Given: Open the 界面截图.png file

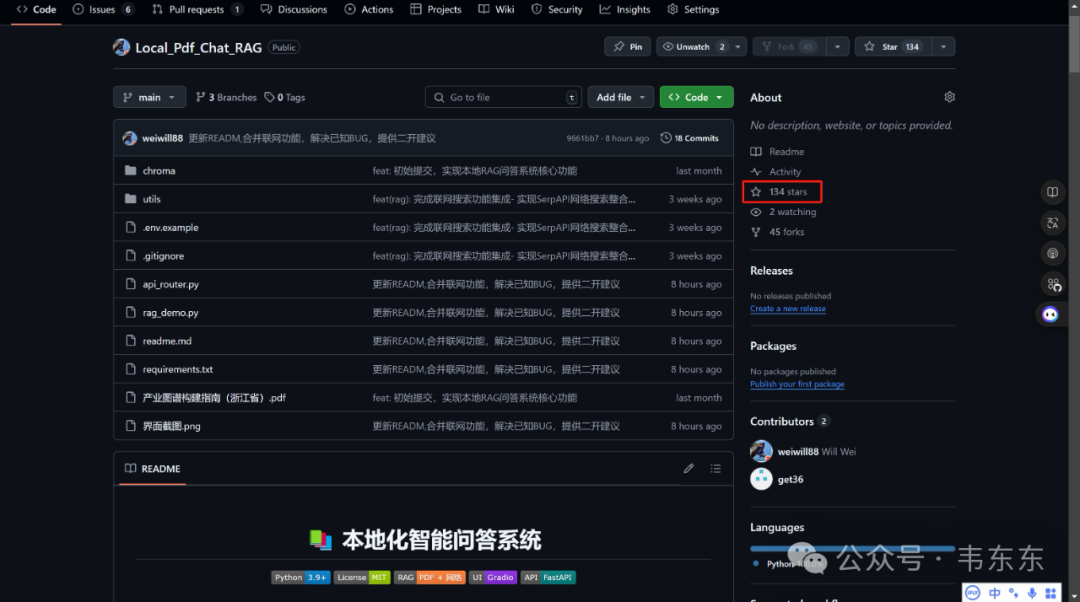Looking at the screenshot, I should pos(172,426).
